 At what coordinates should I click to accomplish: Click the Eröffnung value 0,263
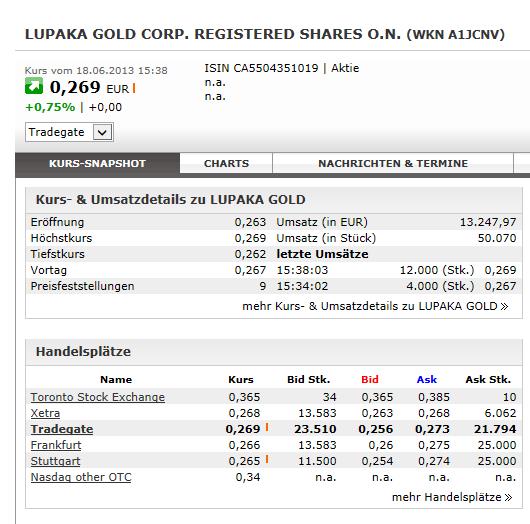250,222
